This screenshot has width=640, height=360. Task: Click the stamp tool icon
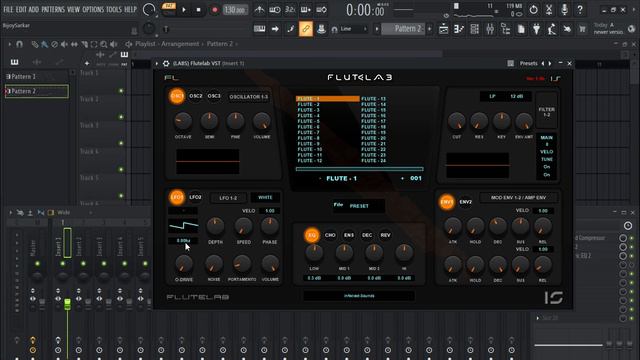(321, 29)
